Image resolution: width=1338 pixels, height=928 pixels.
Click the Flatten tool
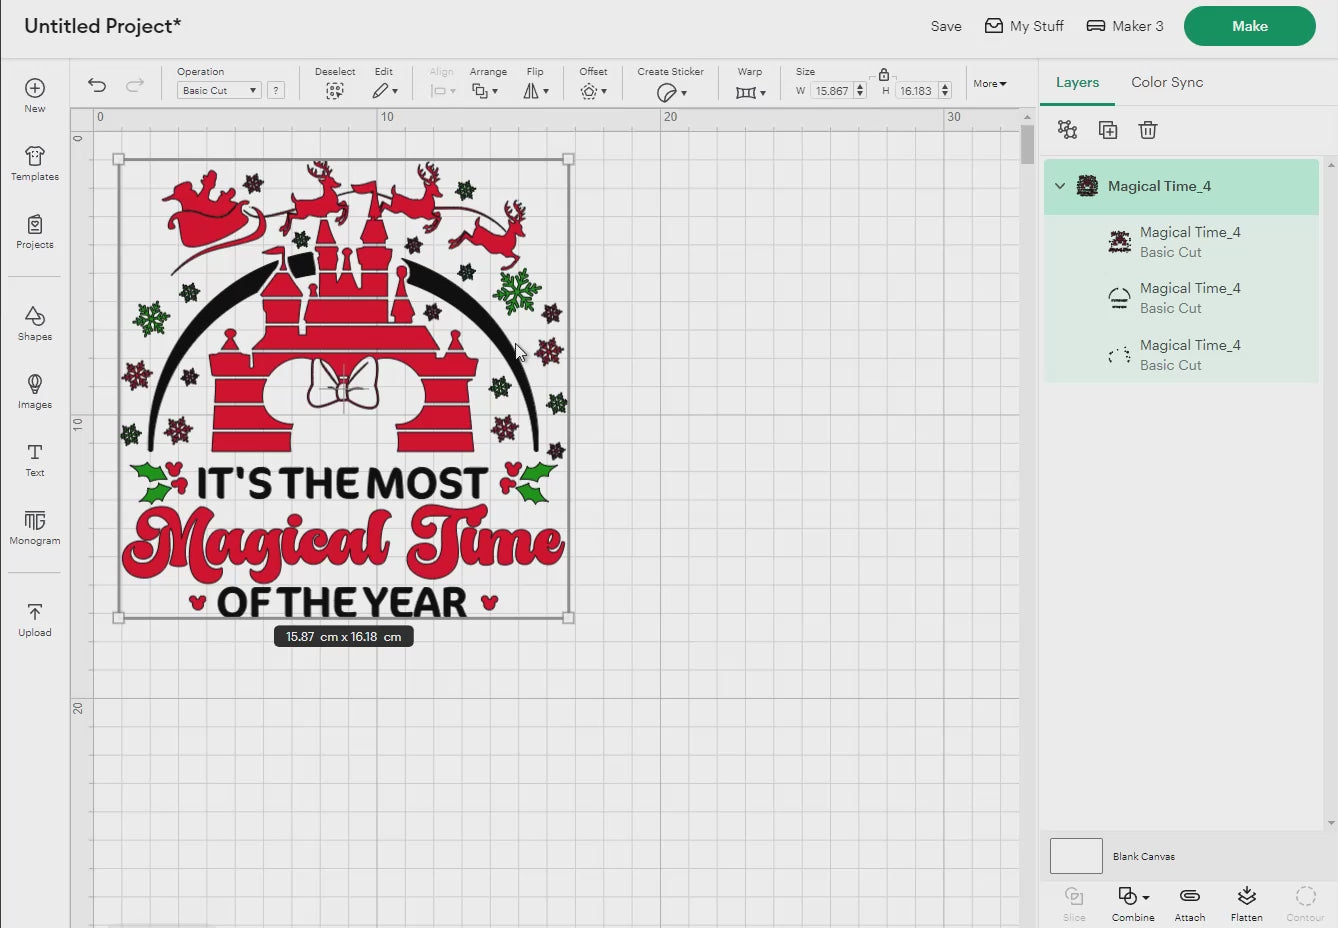click(1246, 903)
